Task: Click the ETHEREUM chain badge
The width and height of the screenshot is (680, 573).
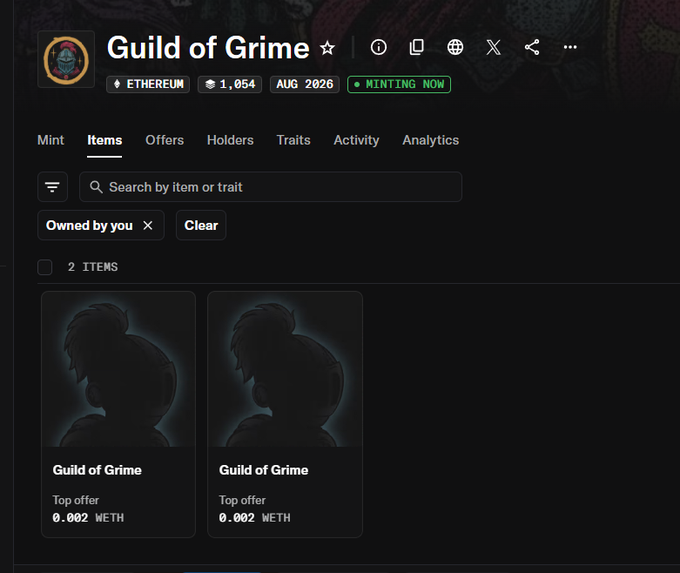Action: 148,84
